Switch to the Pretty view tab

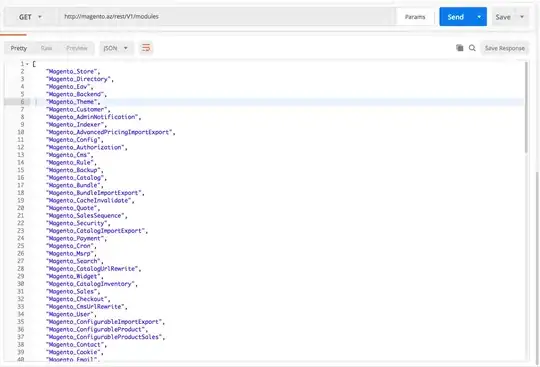pyautogui.click(x=19, y=48)
